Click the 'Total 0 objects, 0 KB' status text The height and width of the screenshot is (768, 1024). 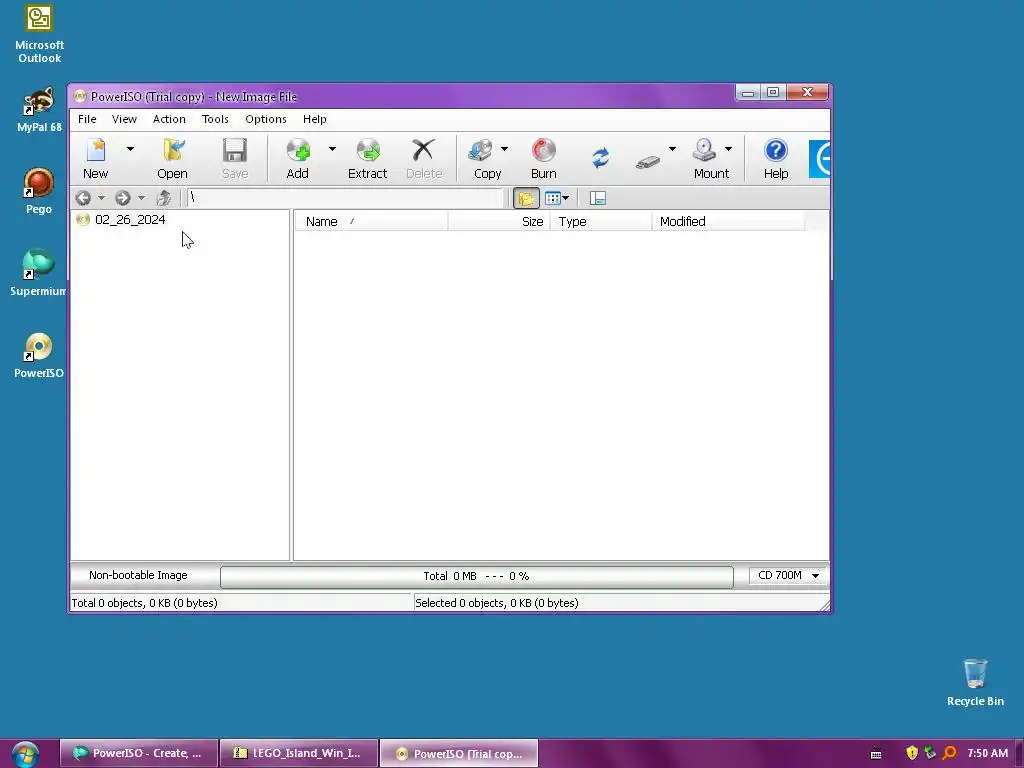(x=144, y=603)
